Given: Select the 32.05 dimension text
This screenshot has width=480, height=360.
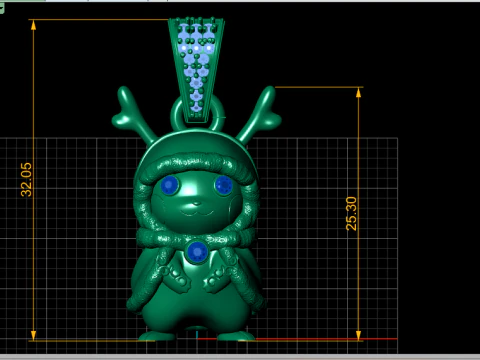Looking at the screenshot, I should [x=26, y=180].
